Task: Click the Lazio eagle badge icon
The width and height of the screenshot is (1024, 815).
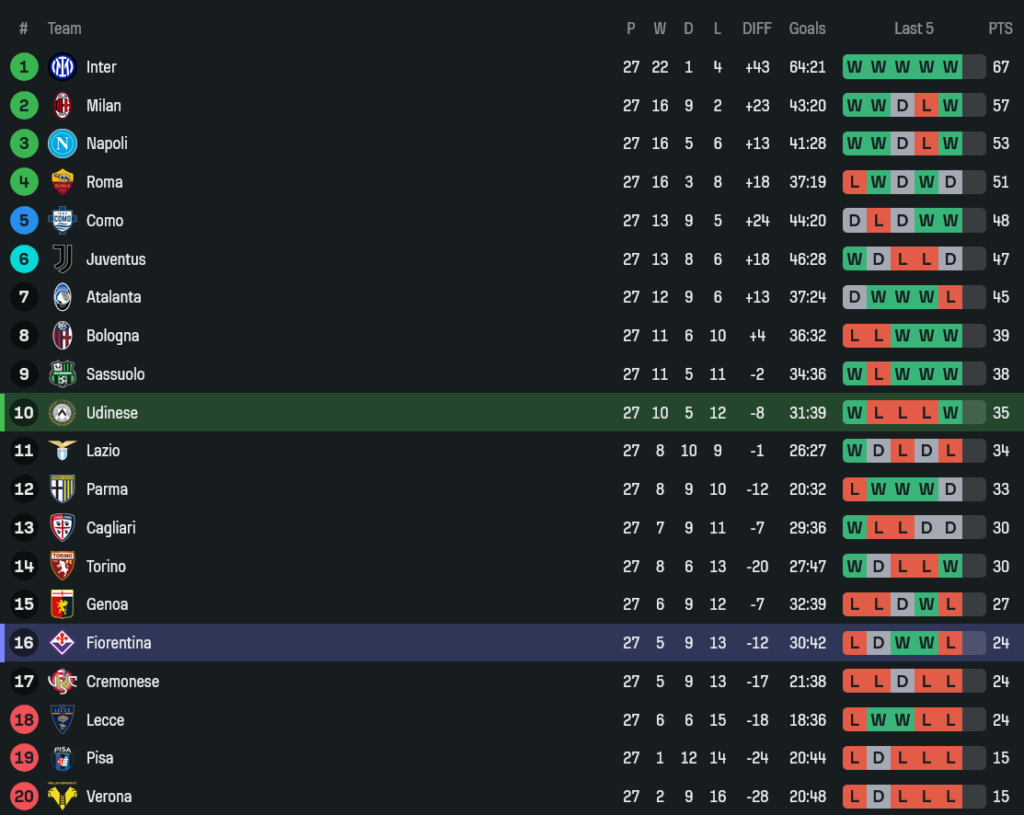Action: tap(62, 451)
